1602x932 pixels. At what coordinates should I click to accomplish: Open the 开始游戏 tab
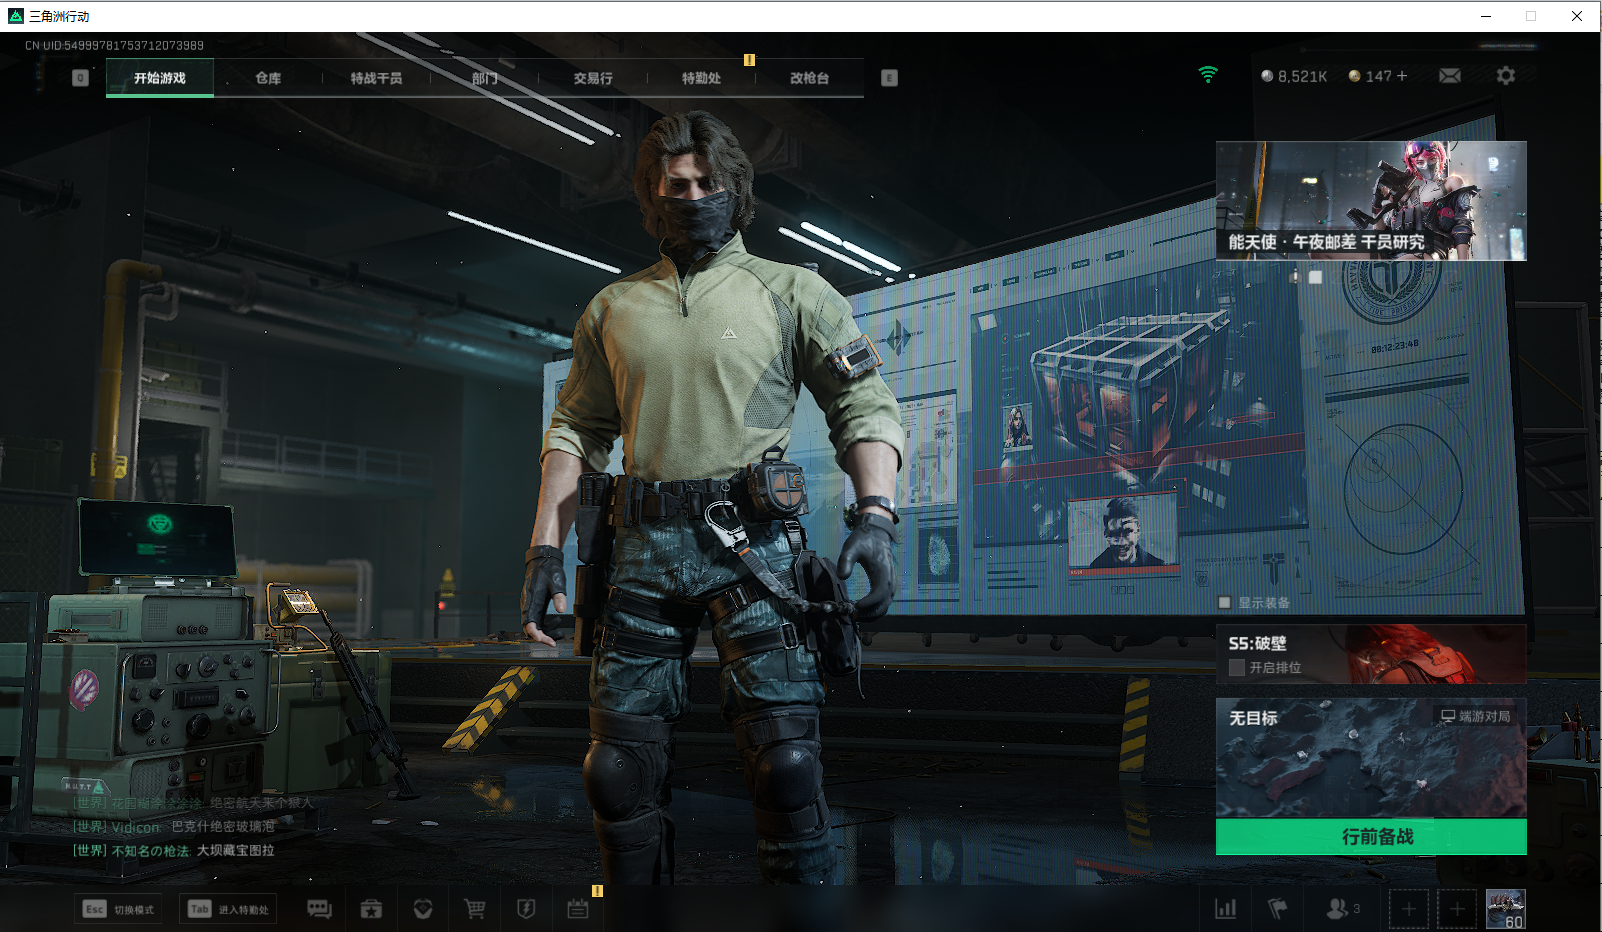(160, 78)
